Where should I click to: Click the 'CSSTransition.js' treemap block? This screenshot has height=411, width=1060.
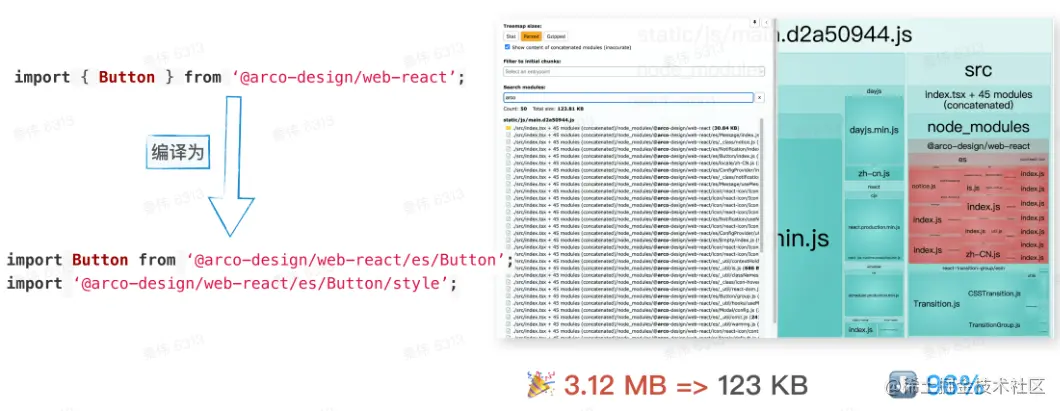994,293
